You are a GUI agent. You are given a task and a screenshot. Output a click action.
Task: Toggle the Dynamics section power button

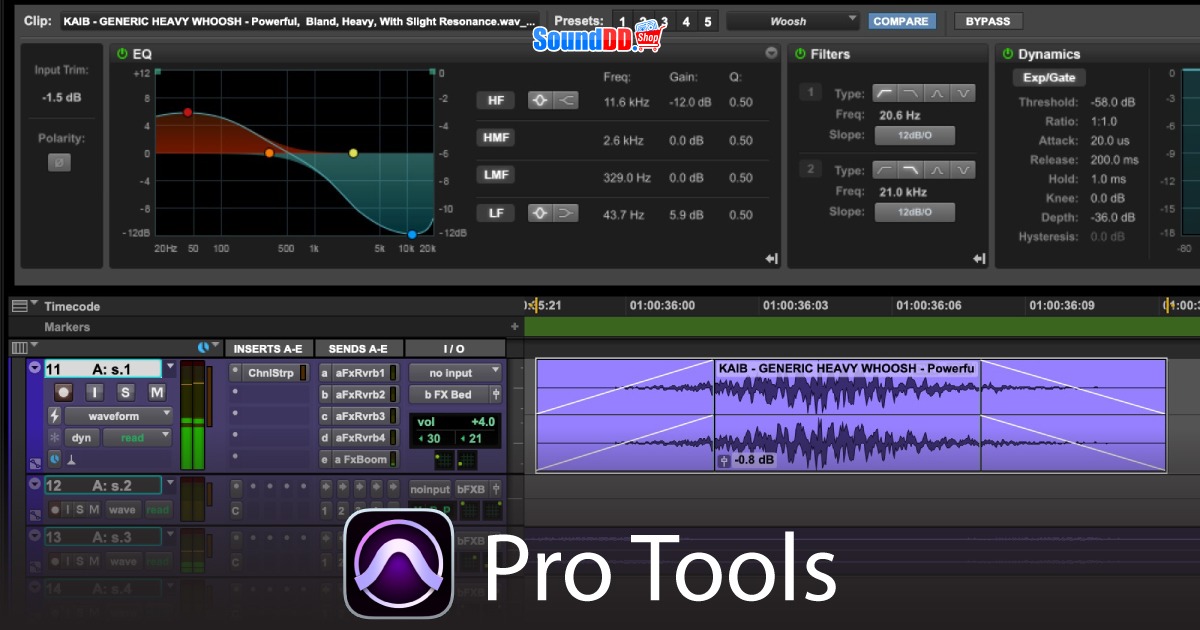(x=1009, y=53)
